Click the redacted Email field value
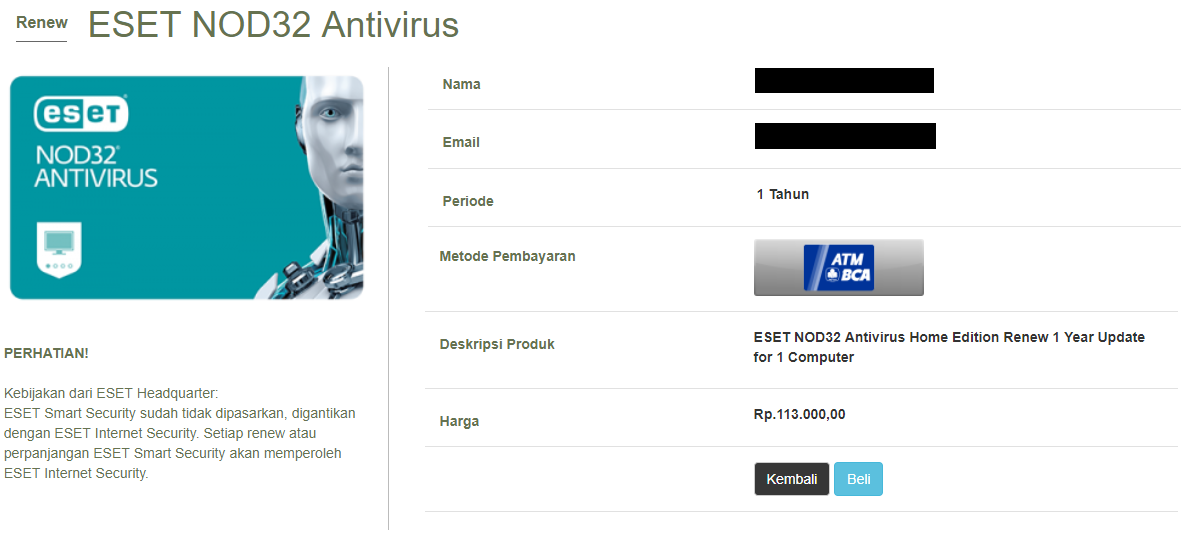1204x544 pixels. (845, 136)
